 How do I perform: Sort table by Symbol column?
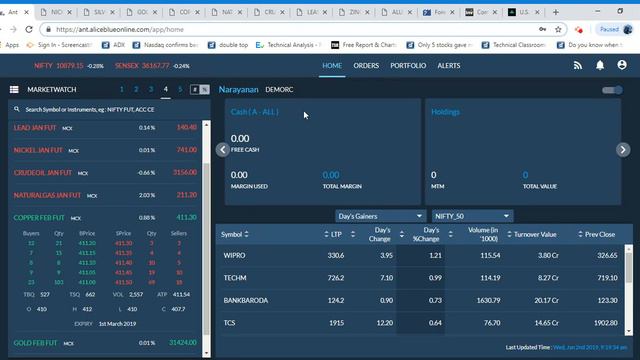pyautogui.click(x=235, y=234)
